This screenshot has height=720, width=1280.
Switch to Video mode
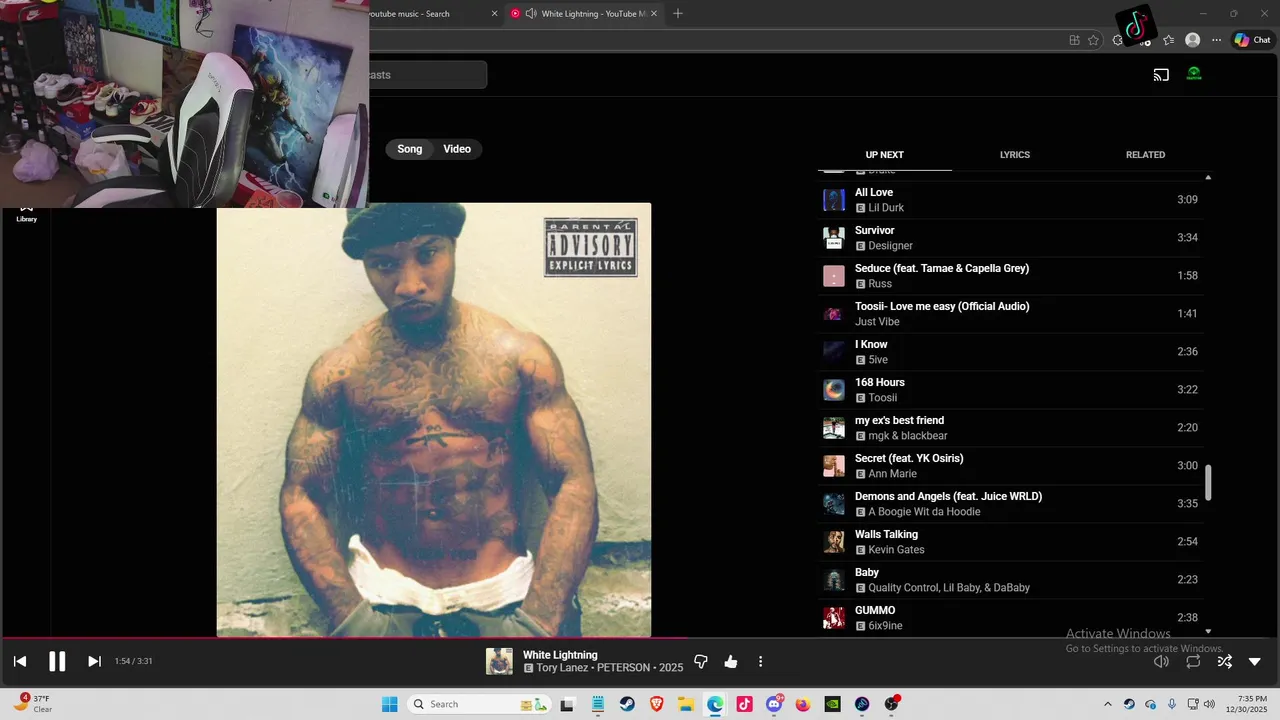pyautogui.click(x=457, y=149)
